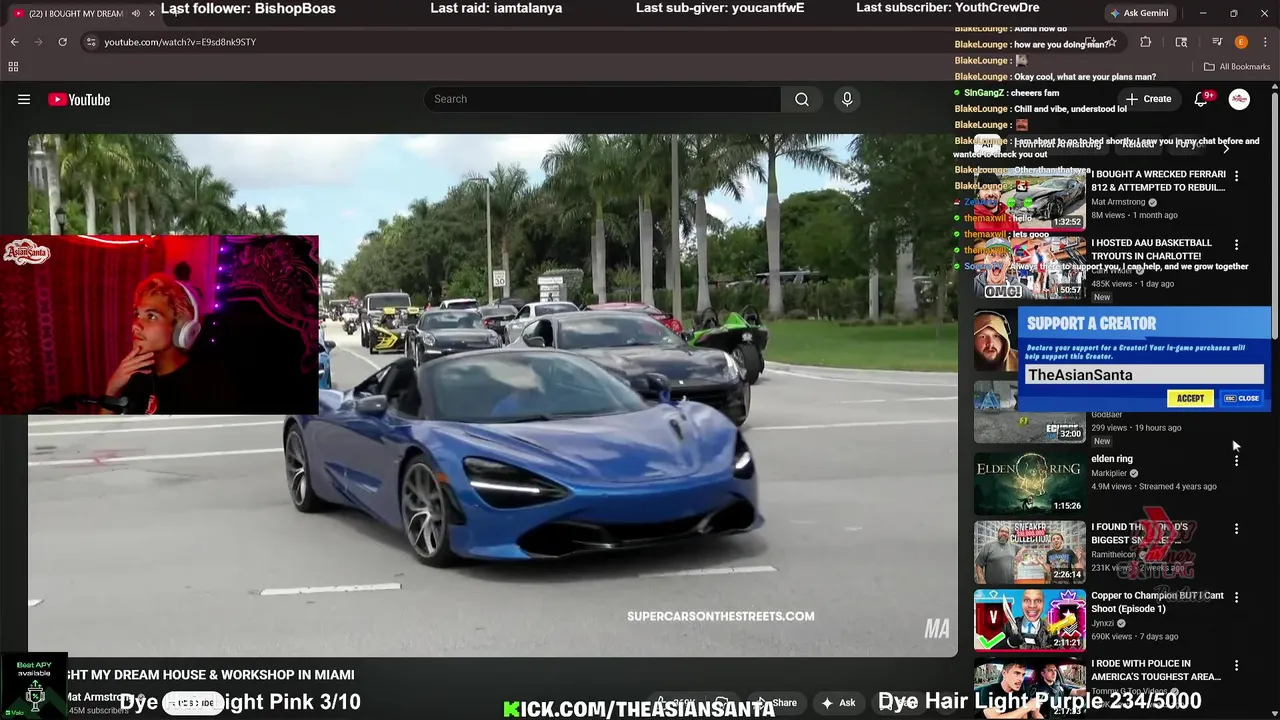Select the All filter chip
The height and width of the screenshot is (720, 1280).
[x=988, y=144]
